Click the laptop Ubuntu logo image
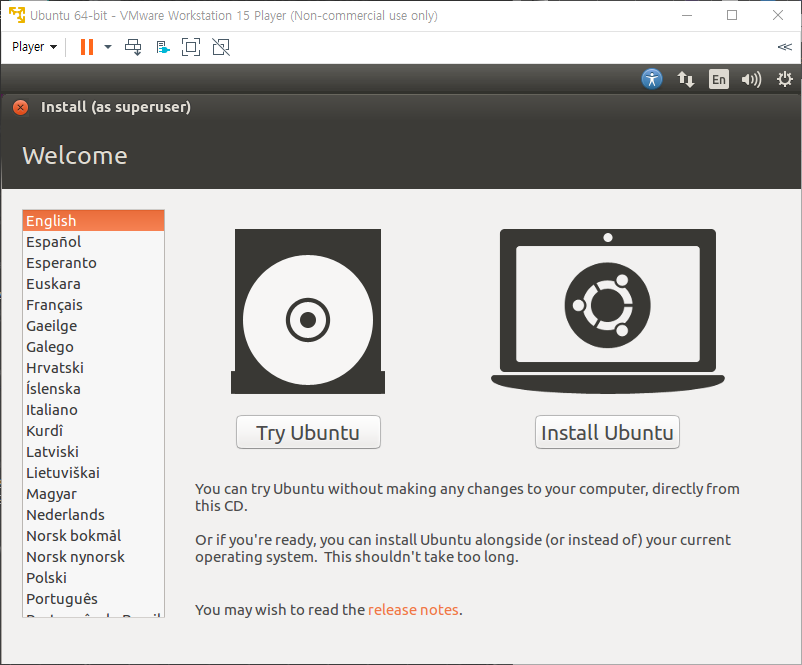Viewport: 802px width, 665px height. [x=608, y=311]
